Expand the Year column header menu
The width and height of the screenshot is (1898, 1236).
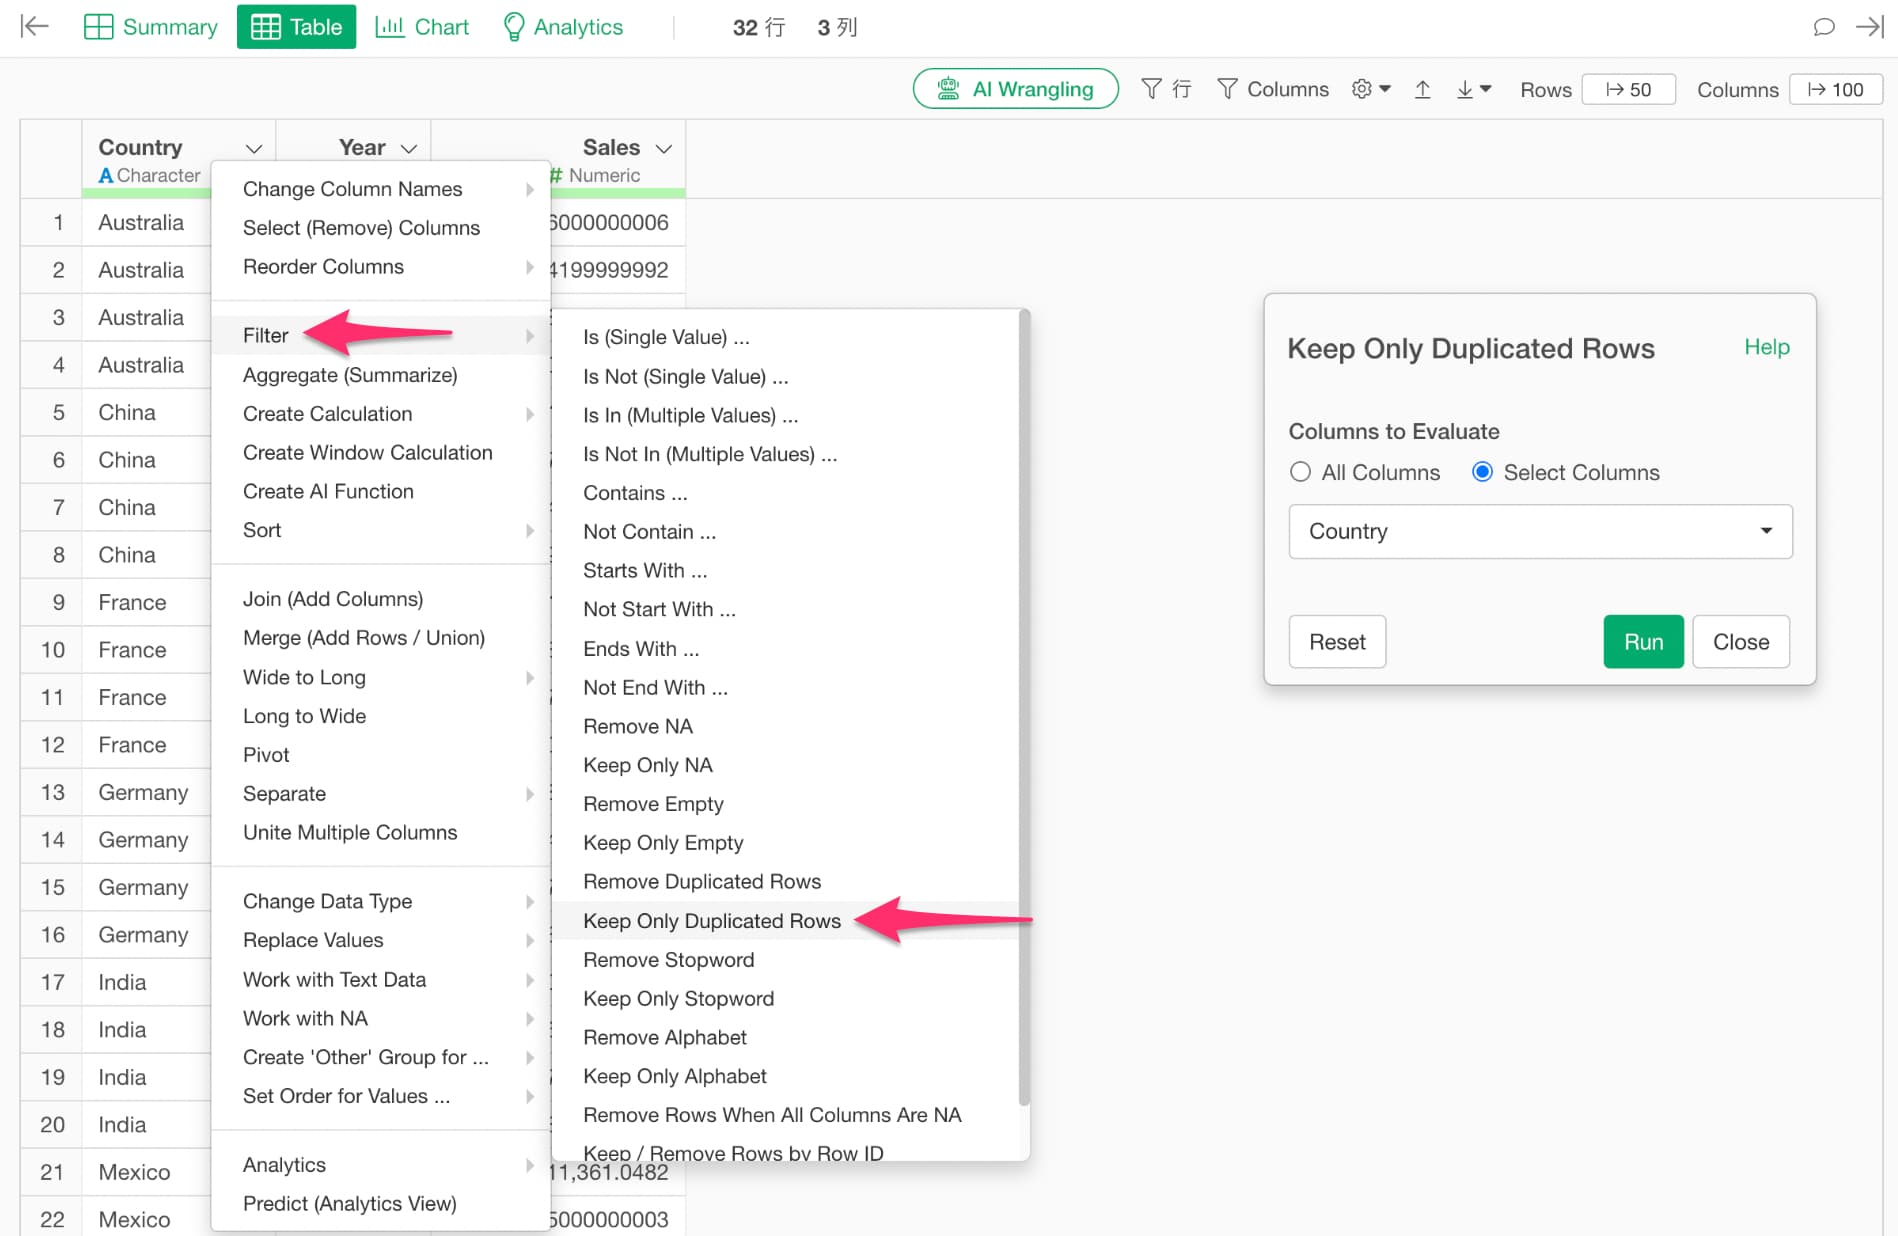pos(408,148)
